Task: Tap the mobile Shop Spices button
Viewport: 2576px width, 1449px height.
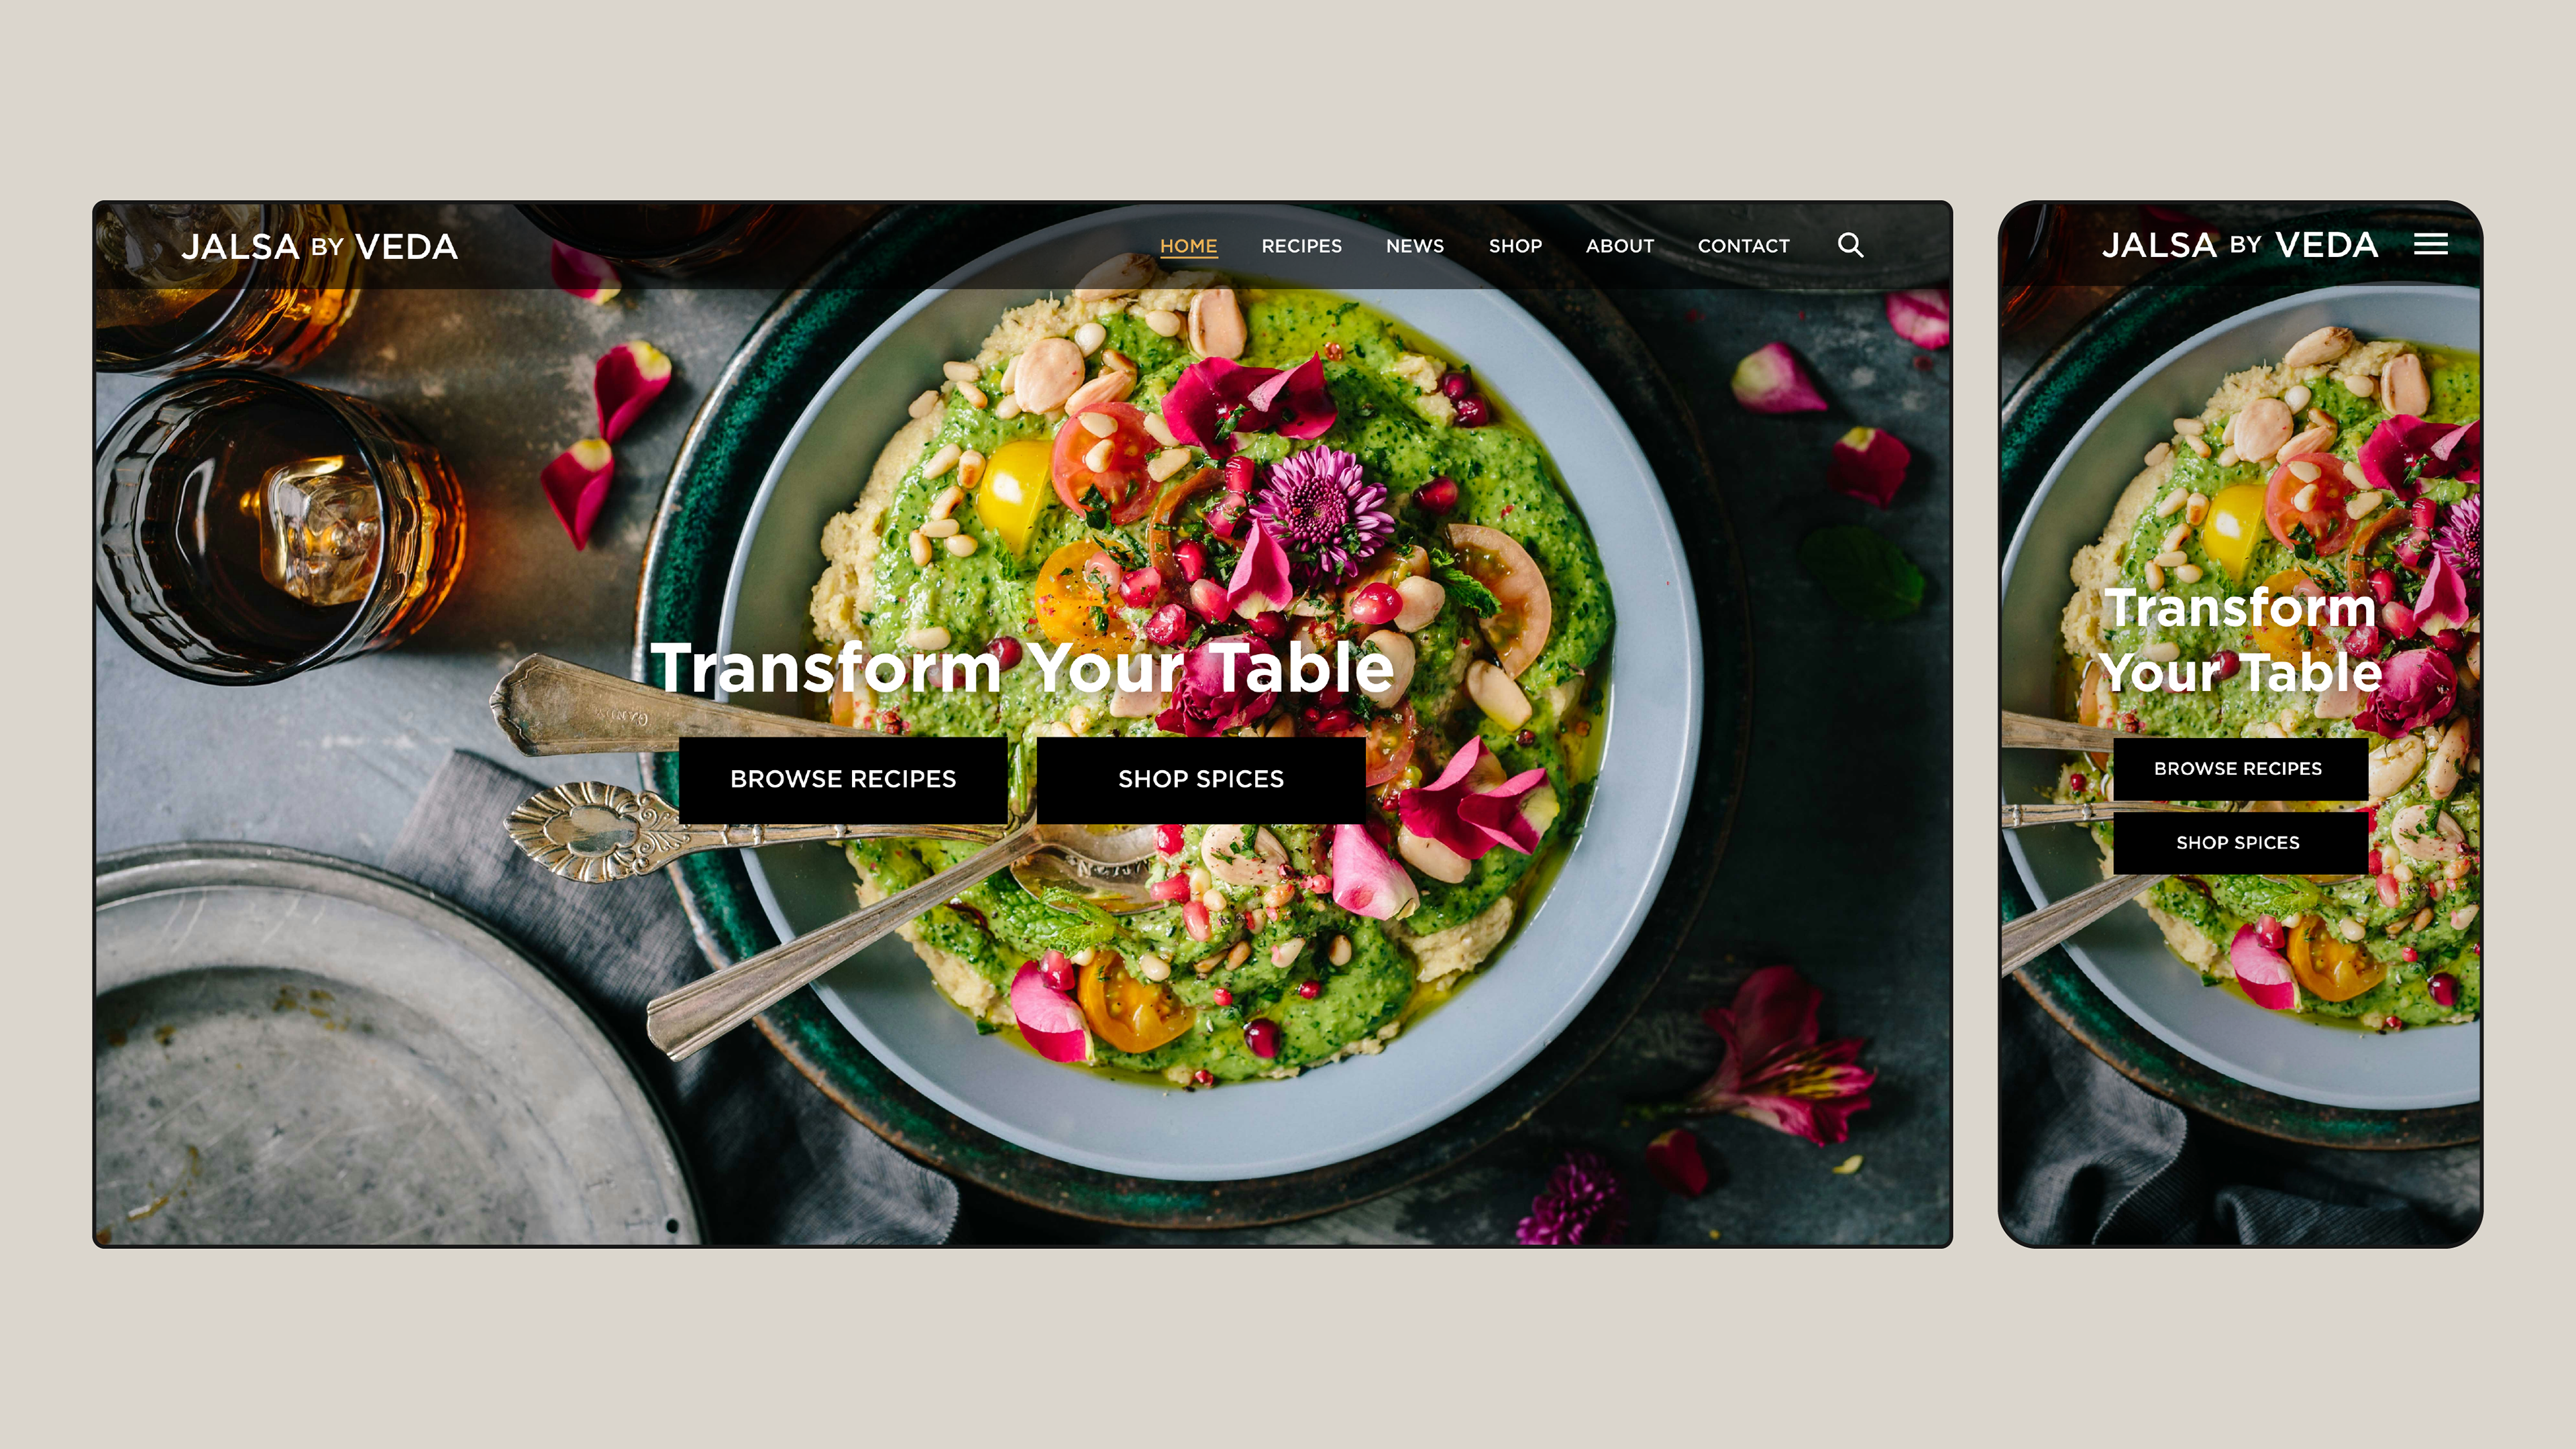Action: (x=2239, y=843)
